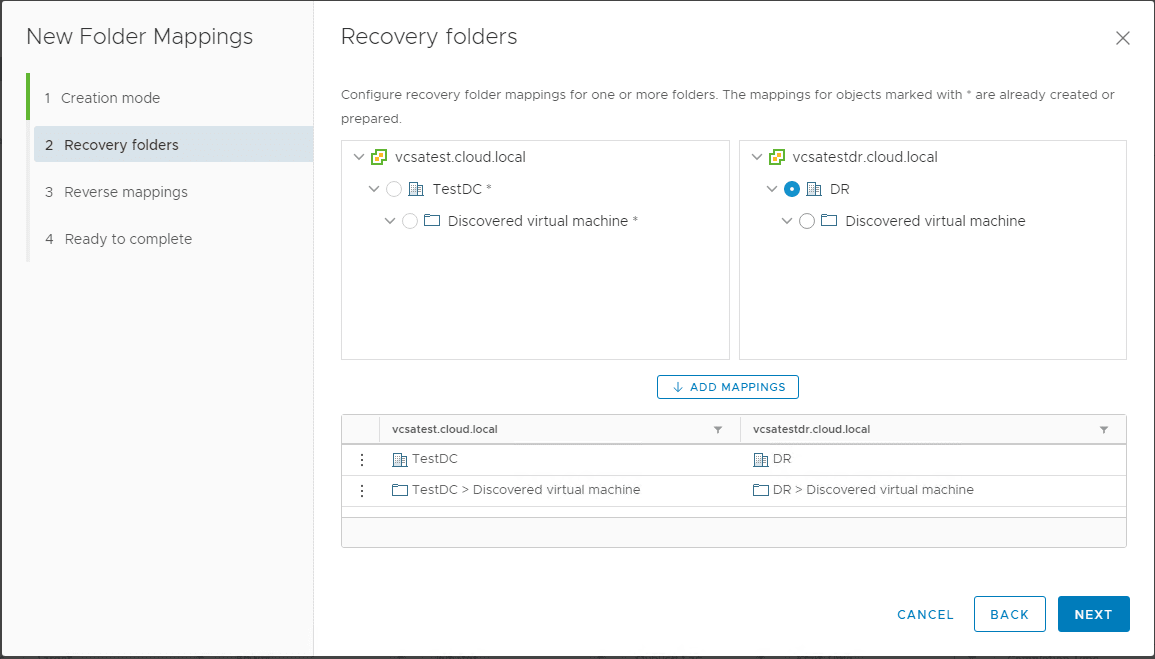Go to the Creation mode step
The width and height of the screenshot is (1155, 659).
(110, 98)
